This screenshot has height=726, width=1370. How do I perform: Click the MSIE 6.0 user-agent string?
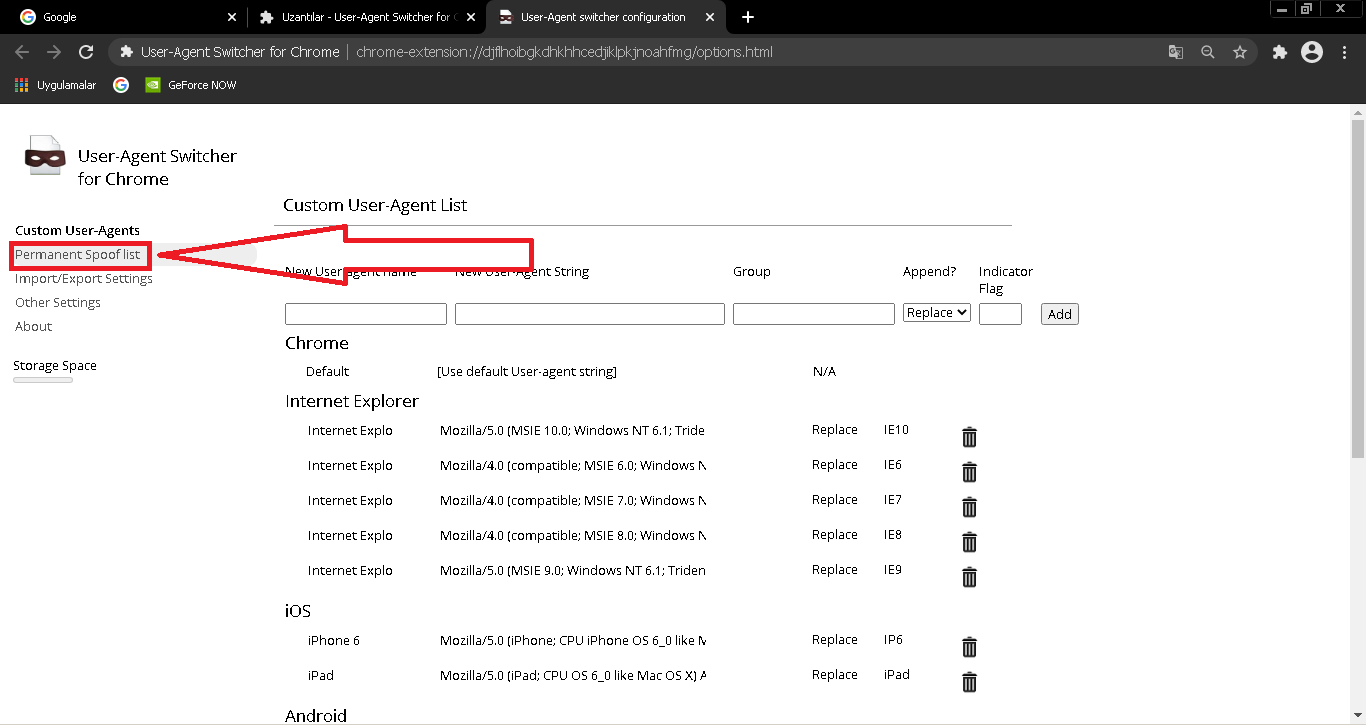coord(573,466)
